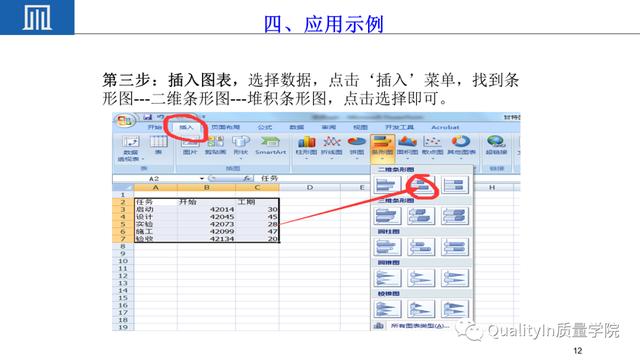Switch to the 公式 ribbon tab
640x360 pixels.
point(264,127)
